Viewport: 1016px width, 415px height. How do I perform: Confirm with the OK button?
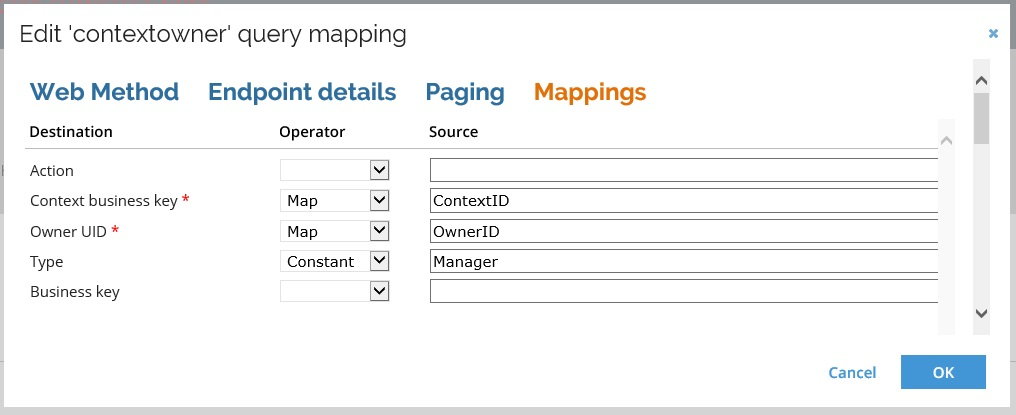(943, 372)
